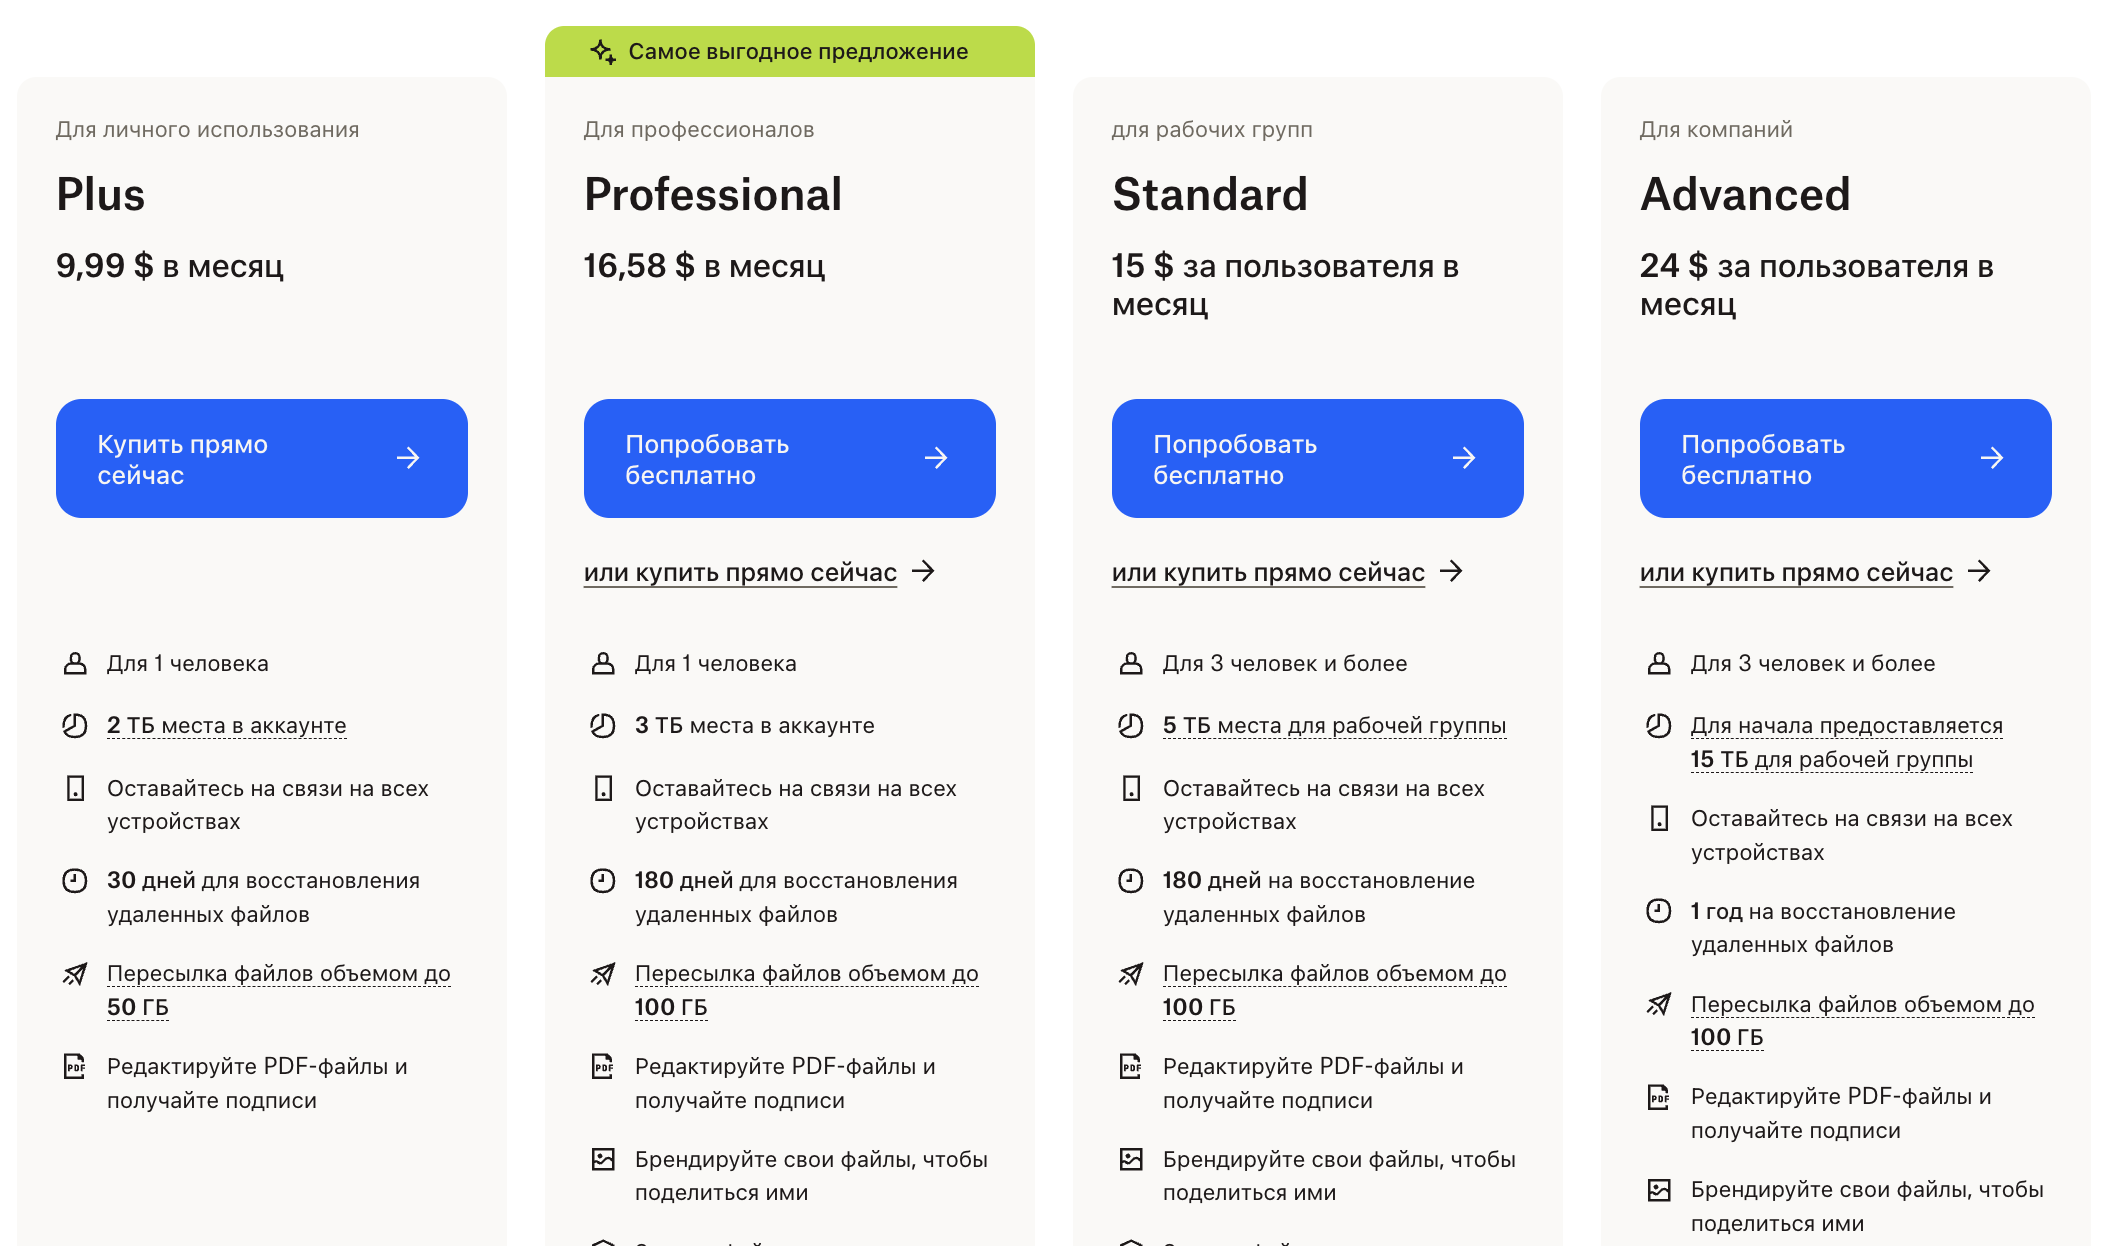The image size is (2120, 1246).
Task: Click the person icon in the Advanced plan
Action: pyautogui.click(x=1658, y=663)
